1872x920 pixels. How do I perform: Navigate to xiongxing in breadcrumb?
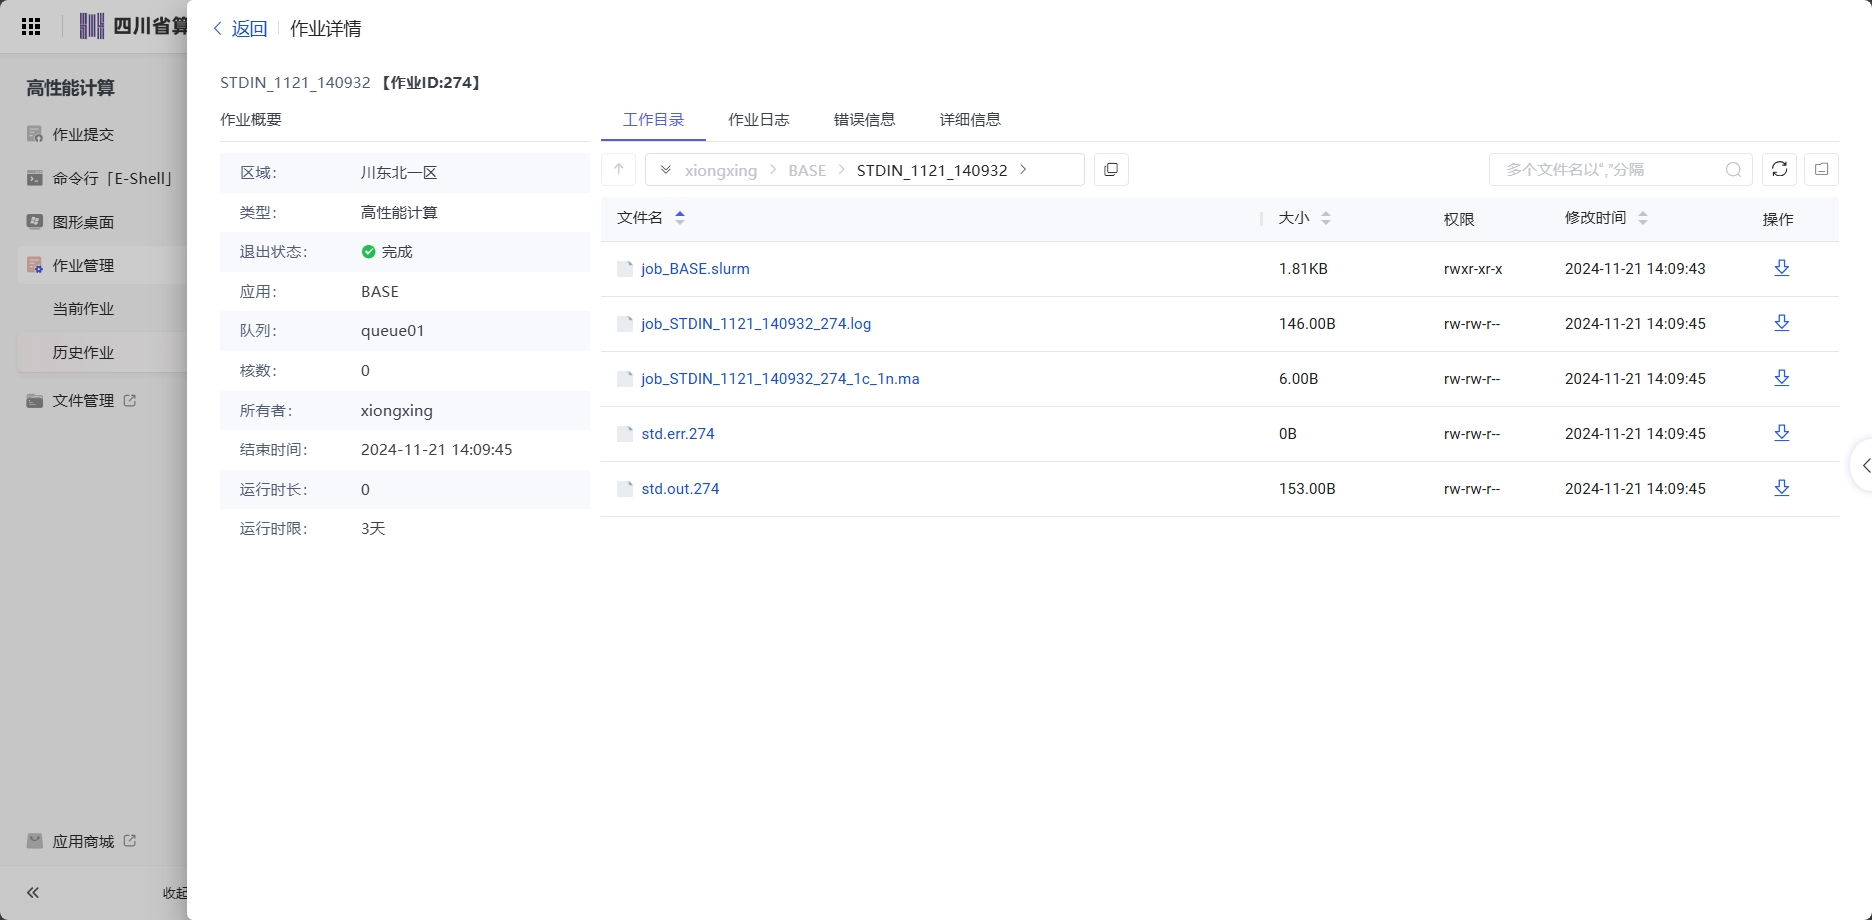721,170
